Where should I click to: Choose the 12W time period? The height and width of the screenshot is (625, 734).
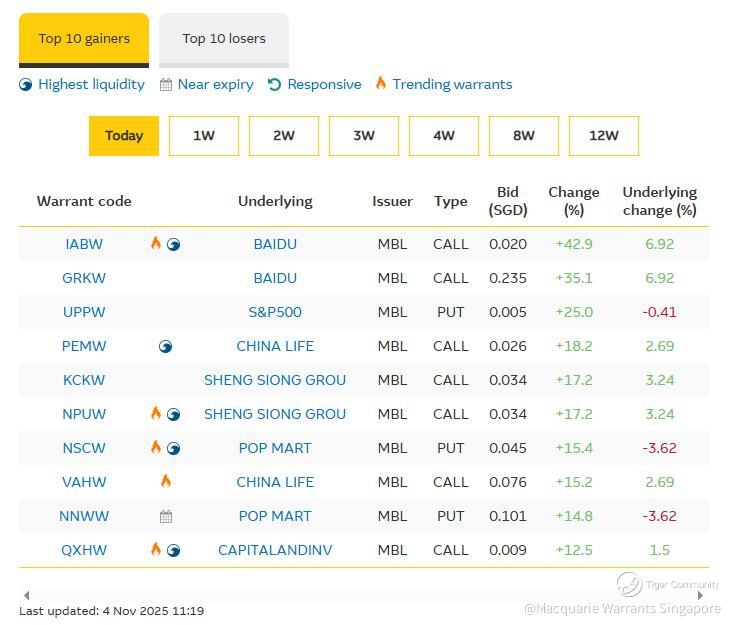point(604,136)
